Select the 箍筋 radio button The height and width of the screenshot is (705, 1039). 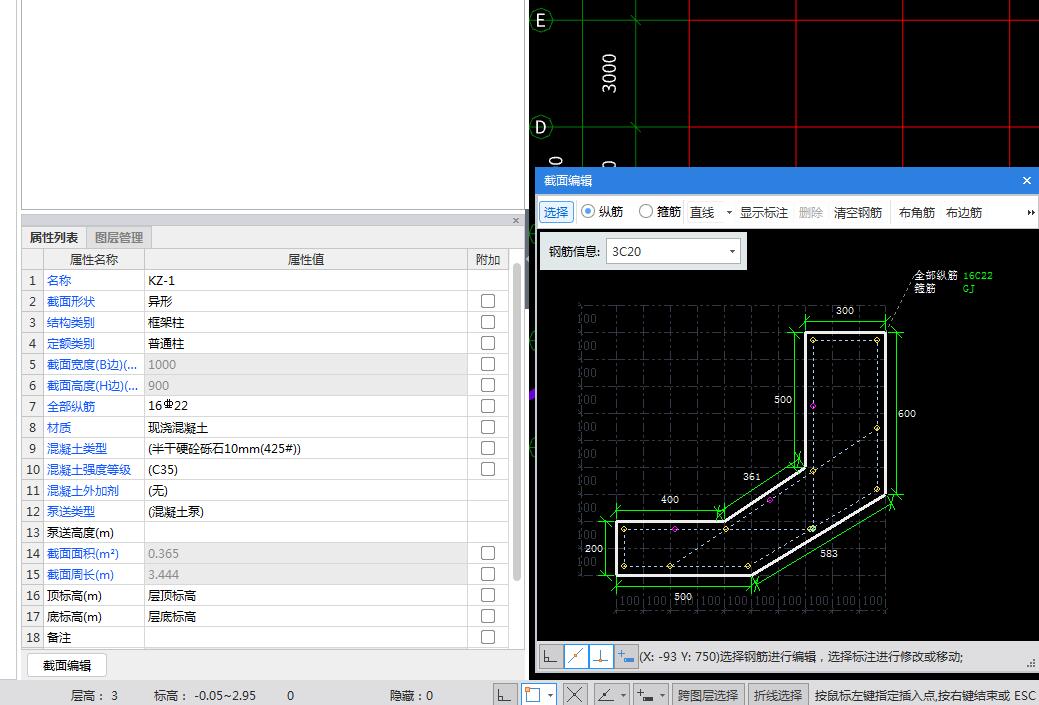(x=645, y=211)
